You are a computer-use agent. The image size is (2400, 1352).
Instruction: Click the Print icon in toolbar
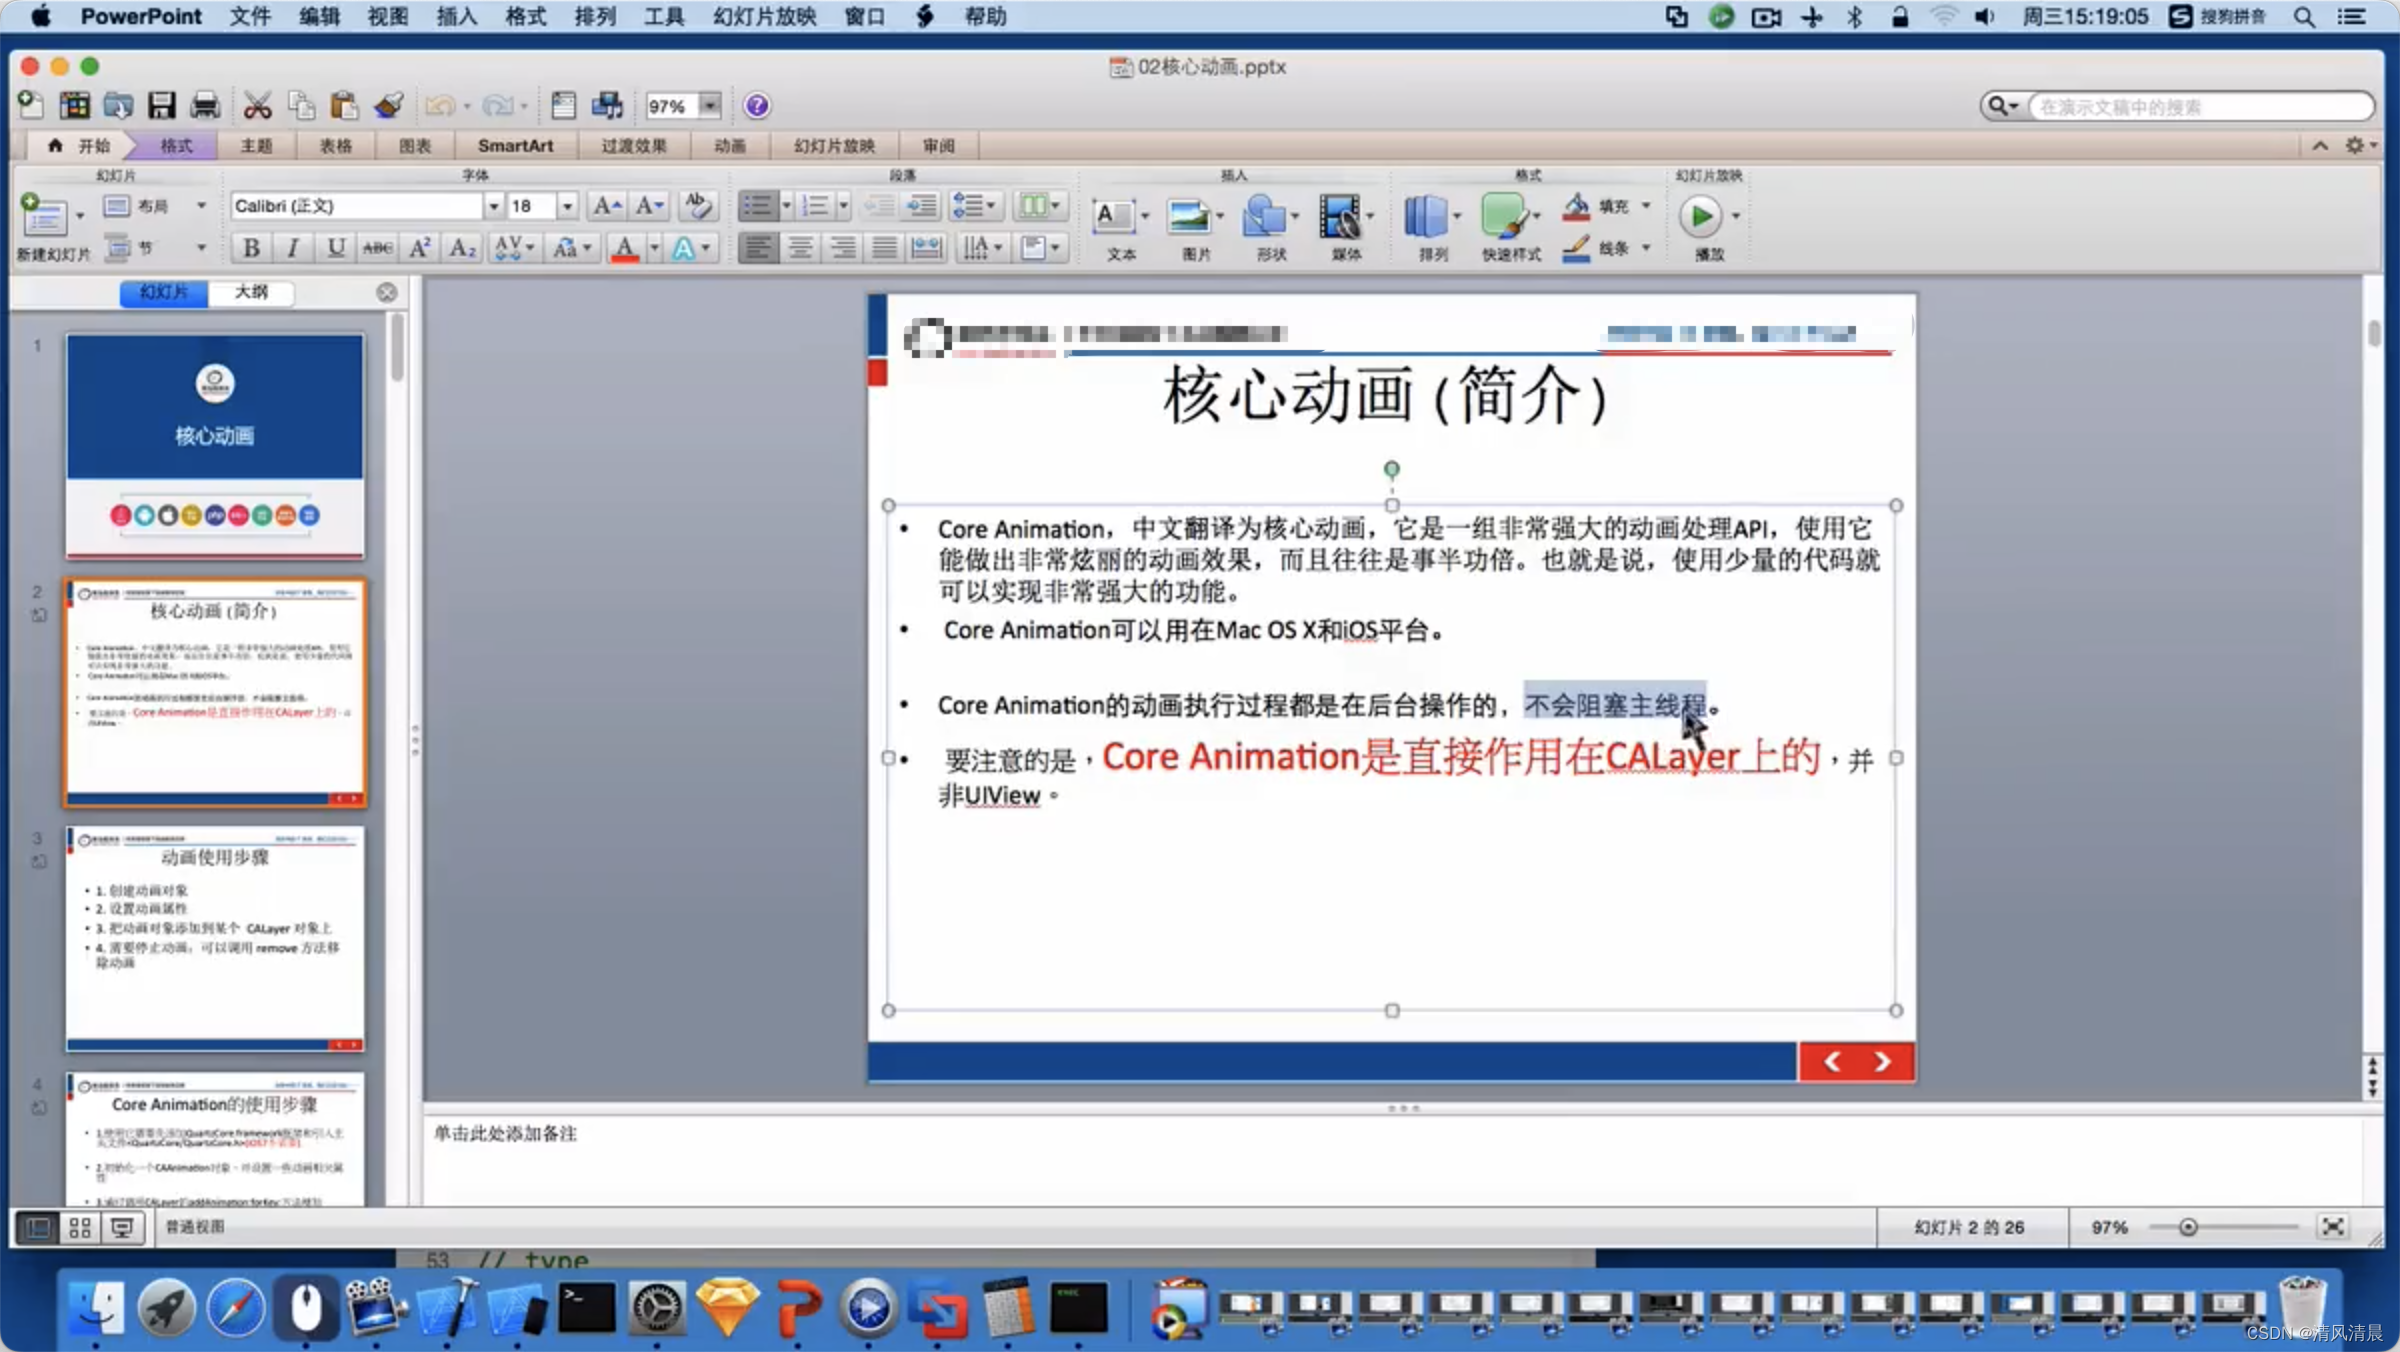[205, 105]
